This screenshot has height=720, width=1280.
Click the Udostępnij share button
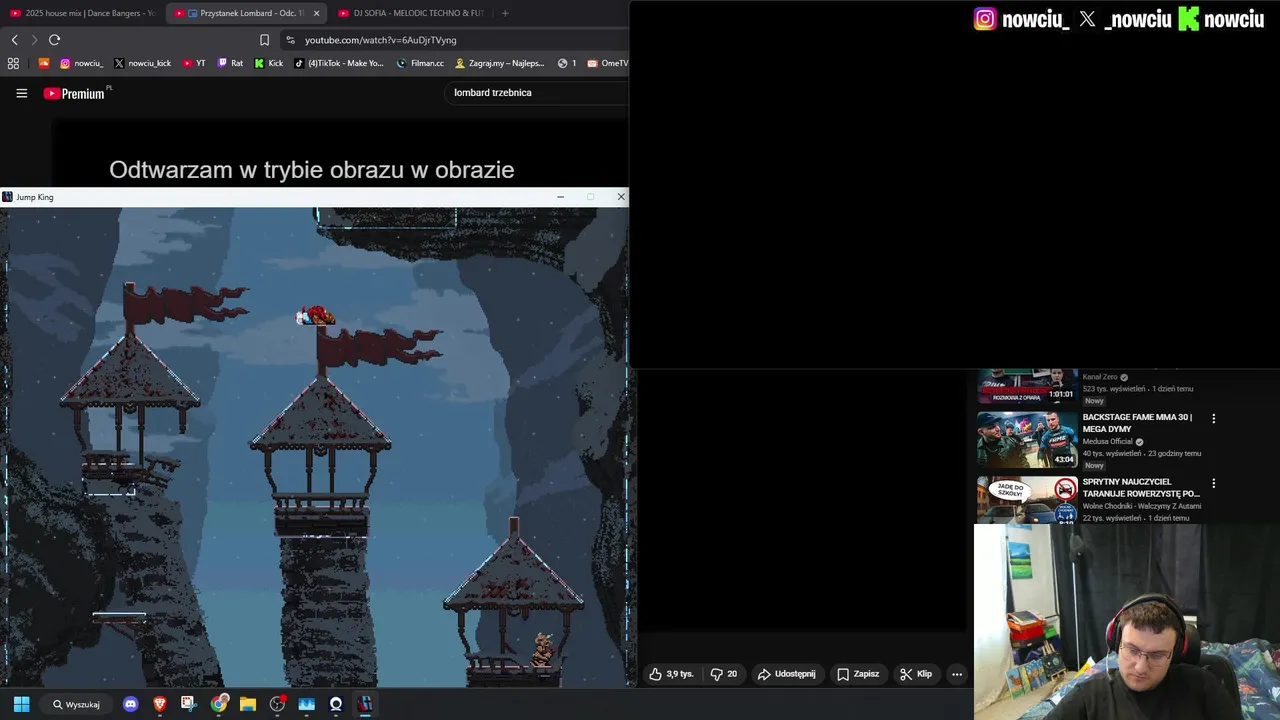pyautogui.click(x=787, y=674)
